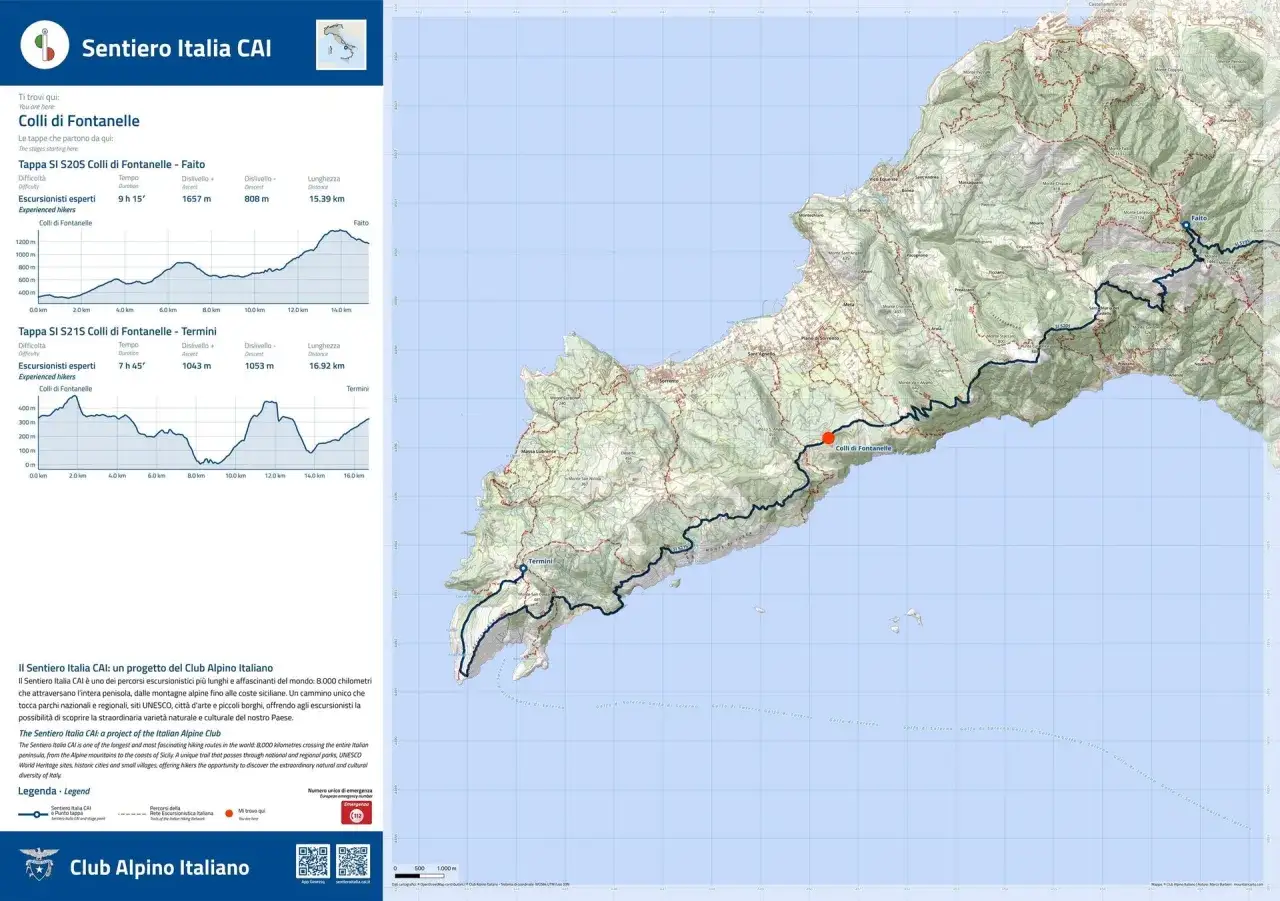Click the App Georesq QR code

tap(313, 861)
